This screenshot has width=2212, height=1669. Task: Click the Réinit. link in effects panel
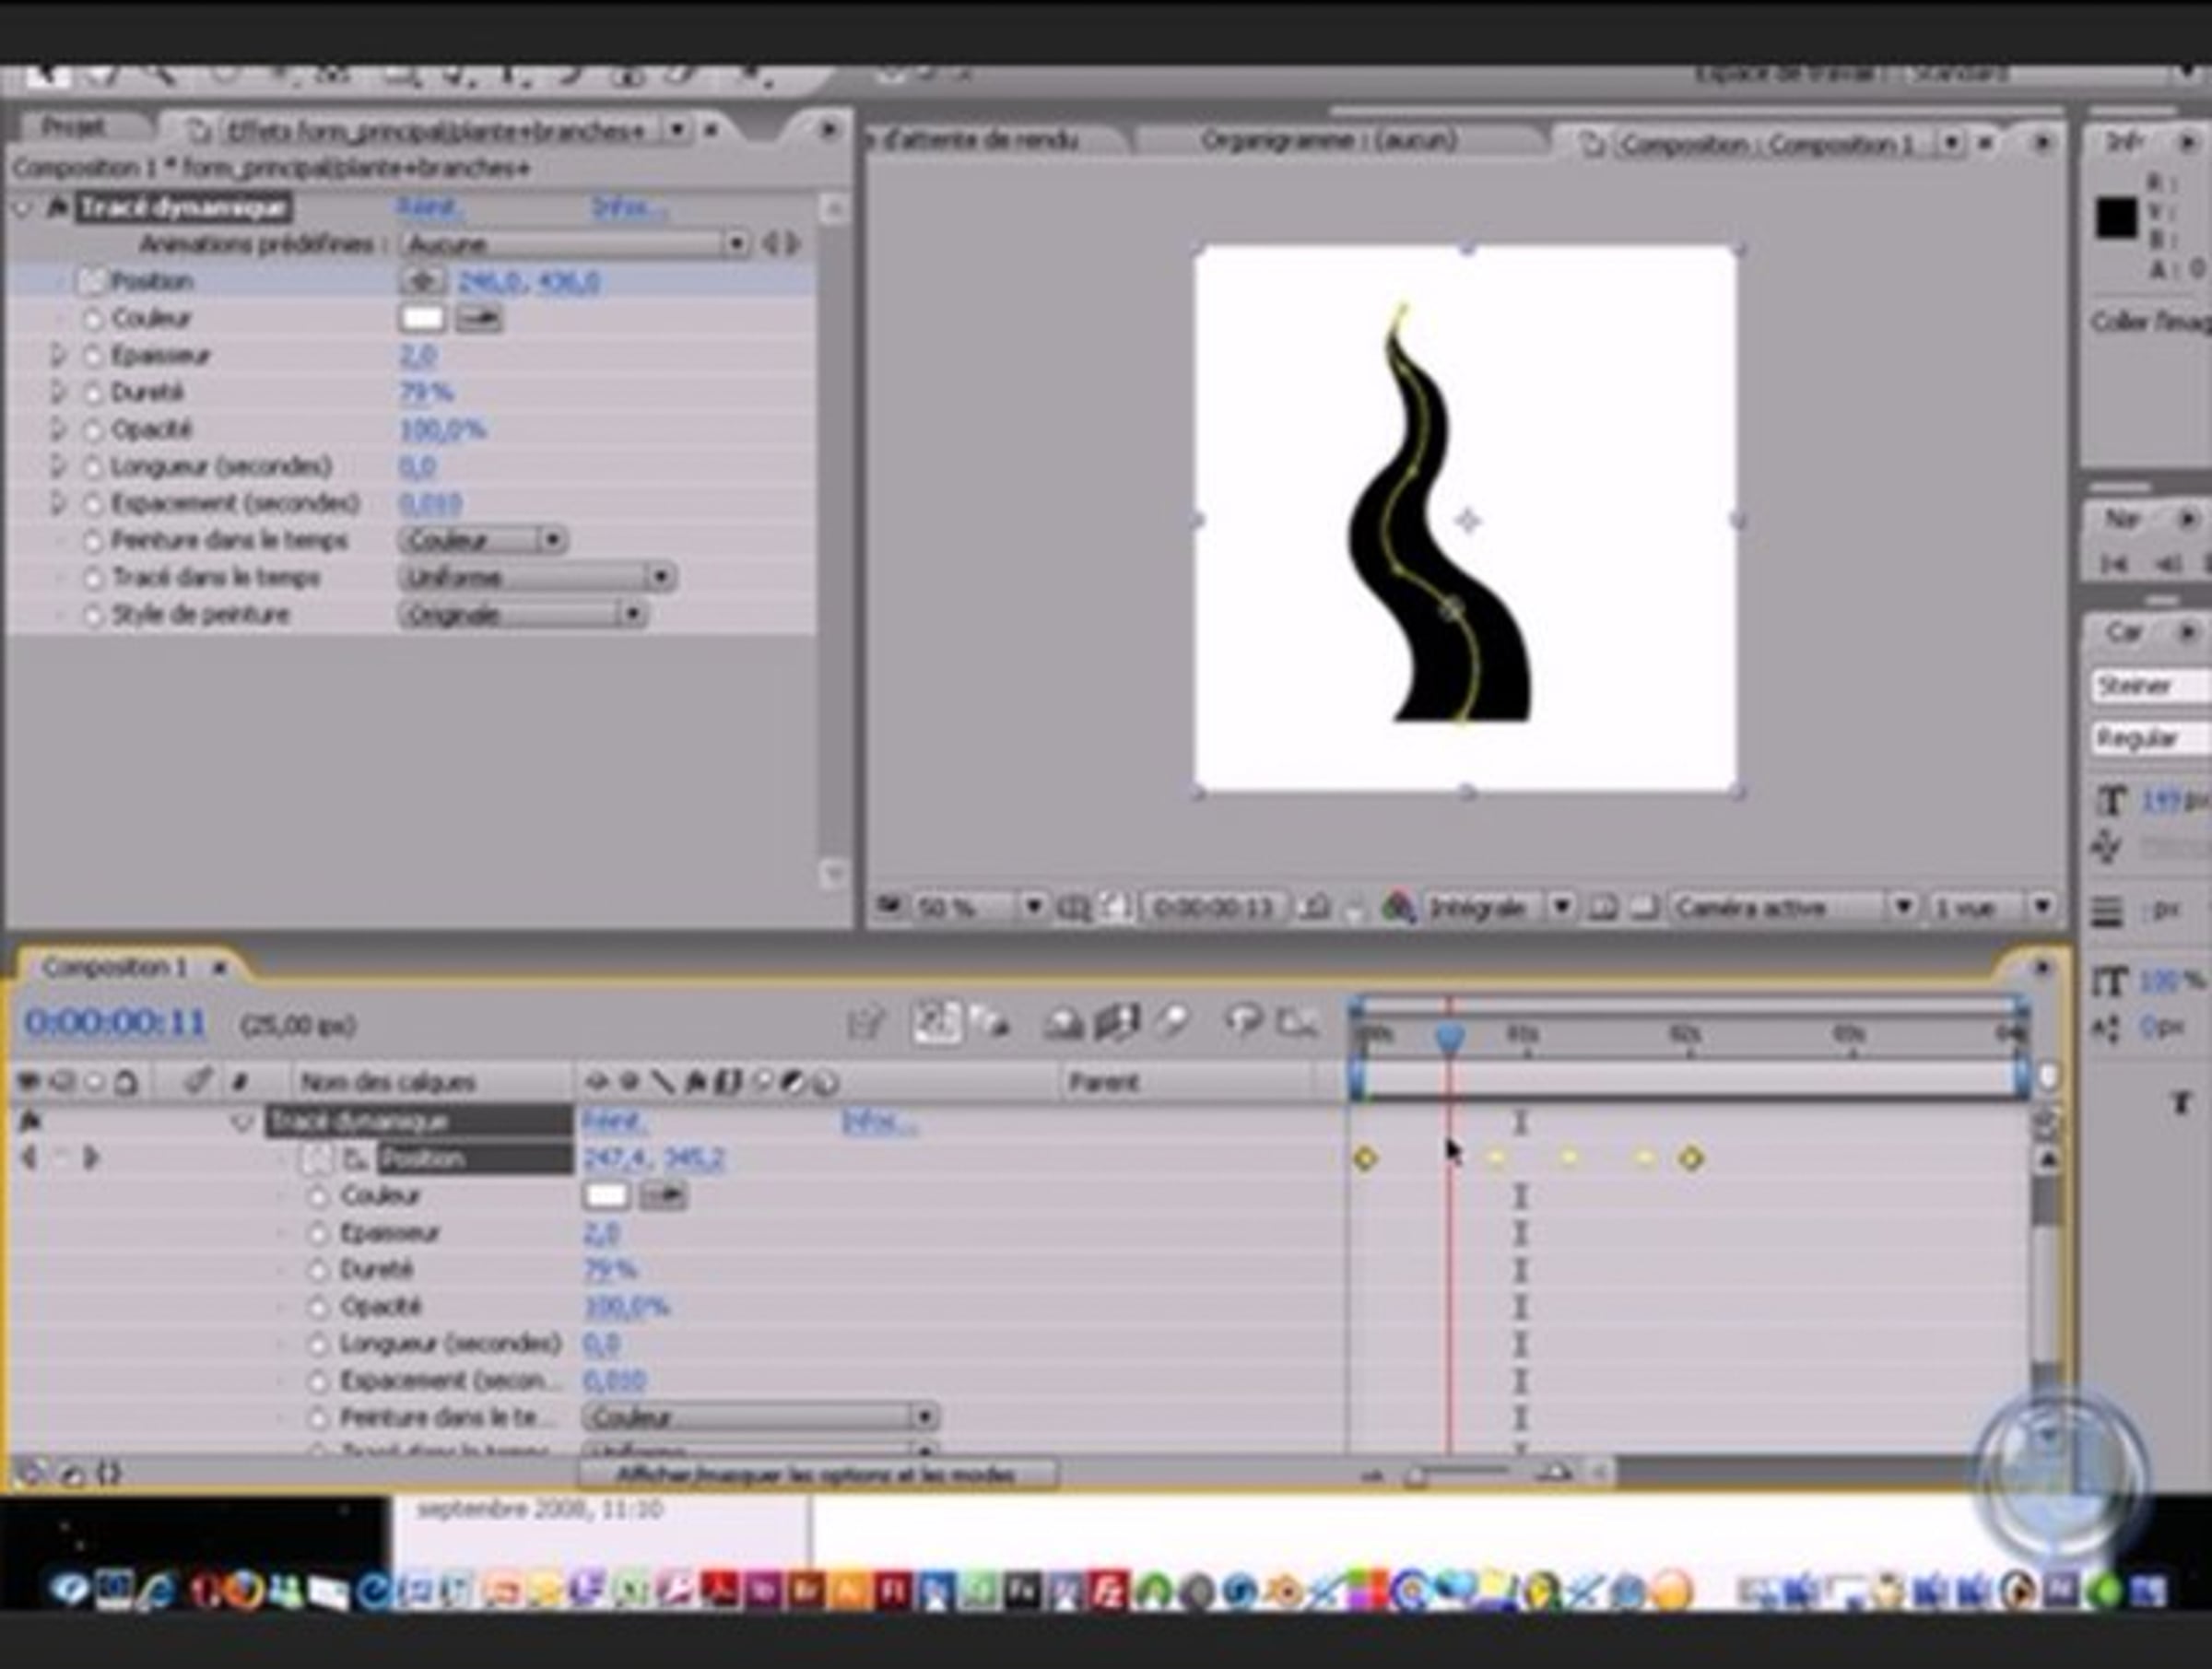click(429, 208)
